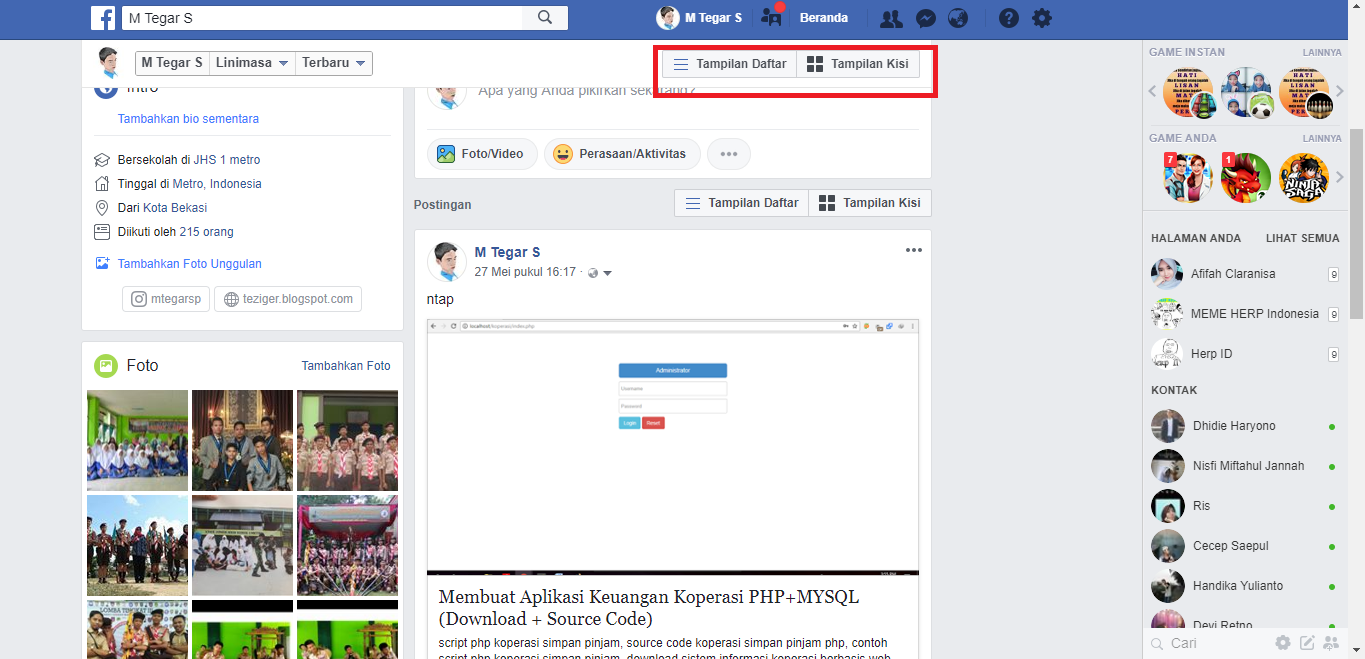Click the Facebook logo
Image resolution: width=1365 pixels, height=659 pixels.
point(103,18)
